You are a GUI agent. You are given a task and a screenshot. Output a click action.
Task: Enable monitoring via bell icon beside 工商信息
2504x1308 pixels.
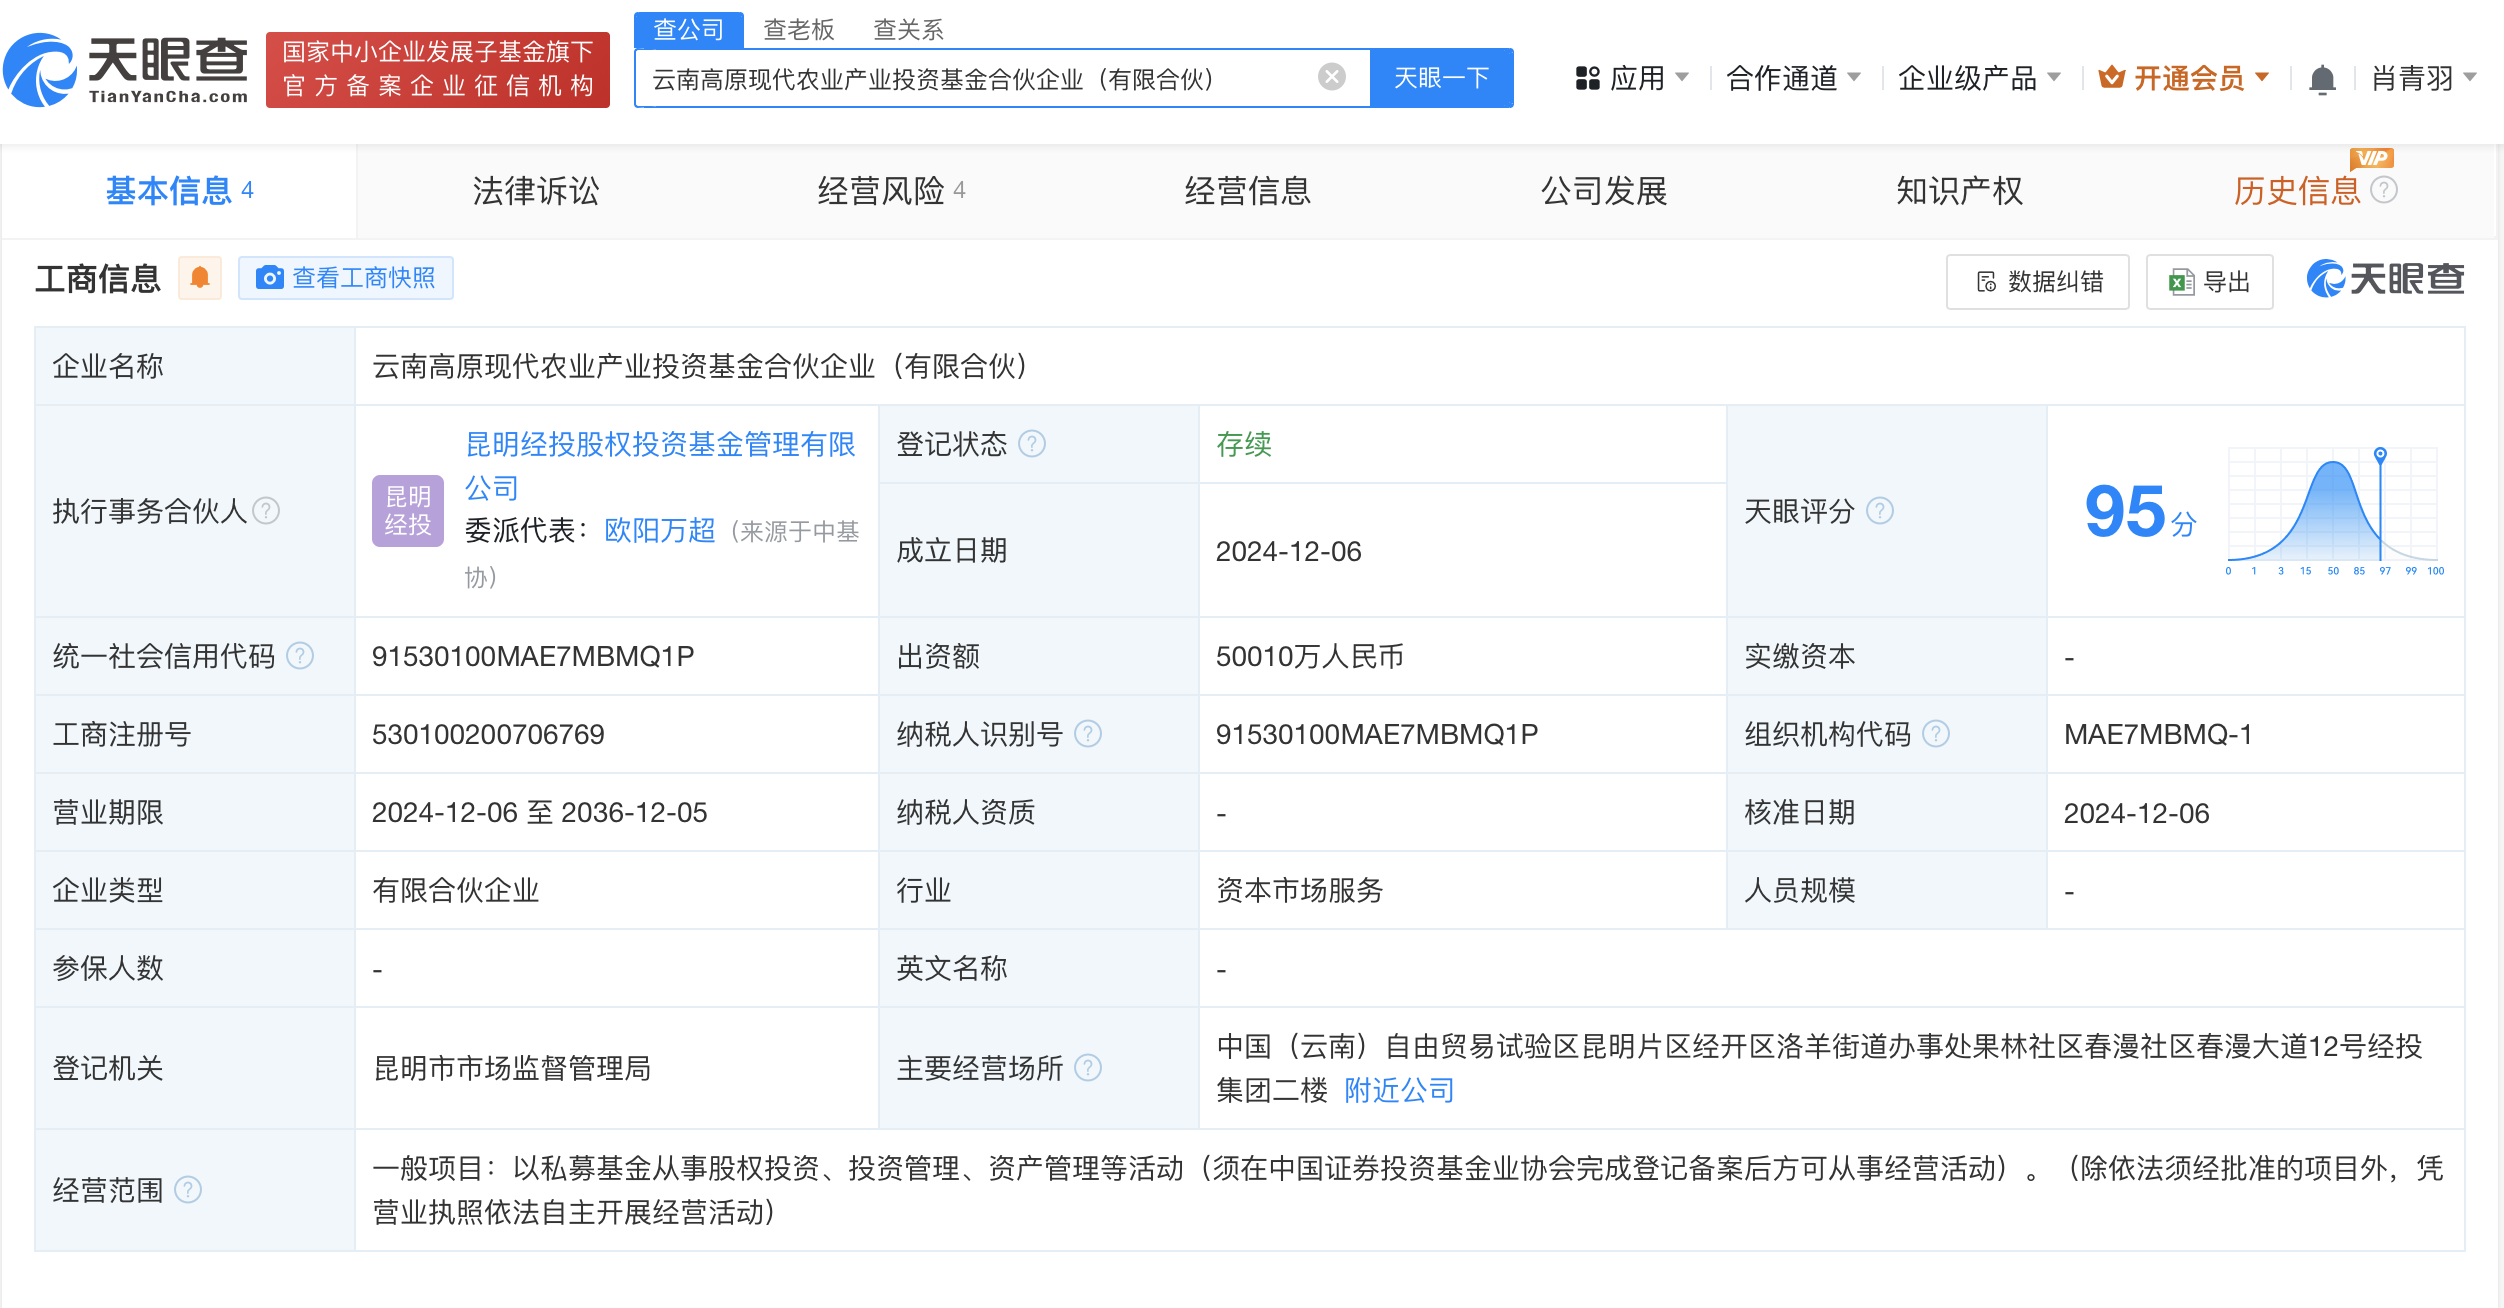tap(200, 278)
